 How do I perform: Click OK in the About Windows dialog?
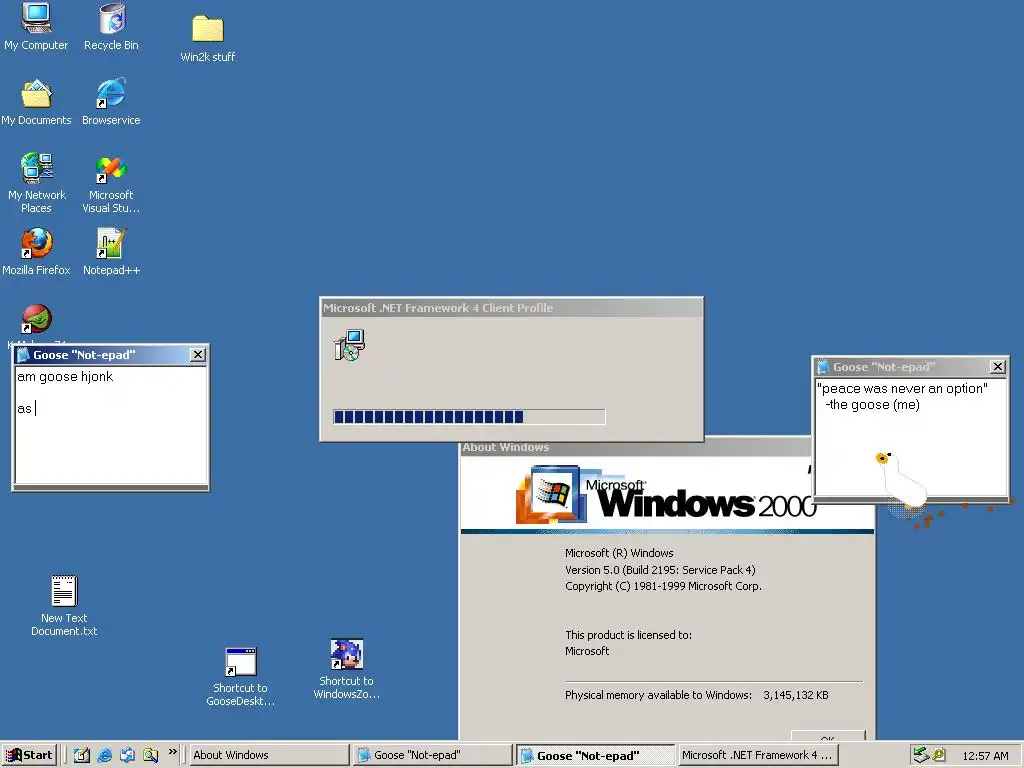[827, 736]
